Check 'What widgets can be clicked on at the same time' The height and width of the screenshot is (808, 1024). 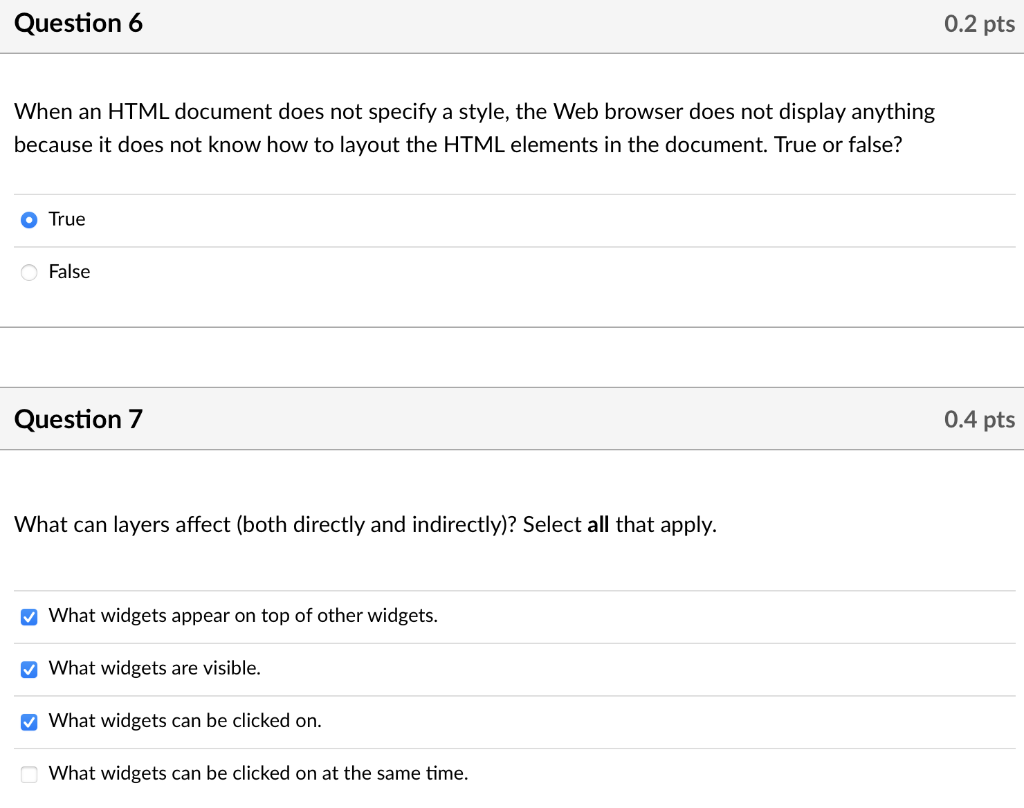29,774
